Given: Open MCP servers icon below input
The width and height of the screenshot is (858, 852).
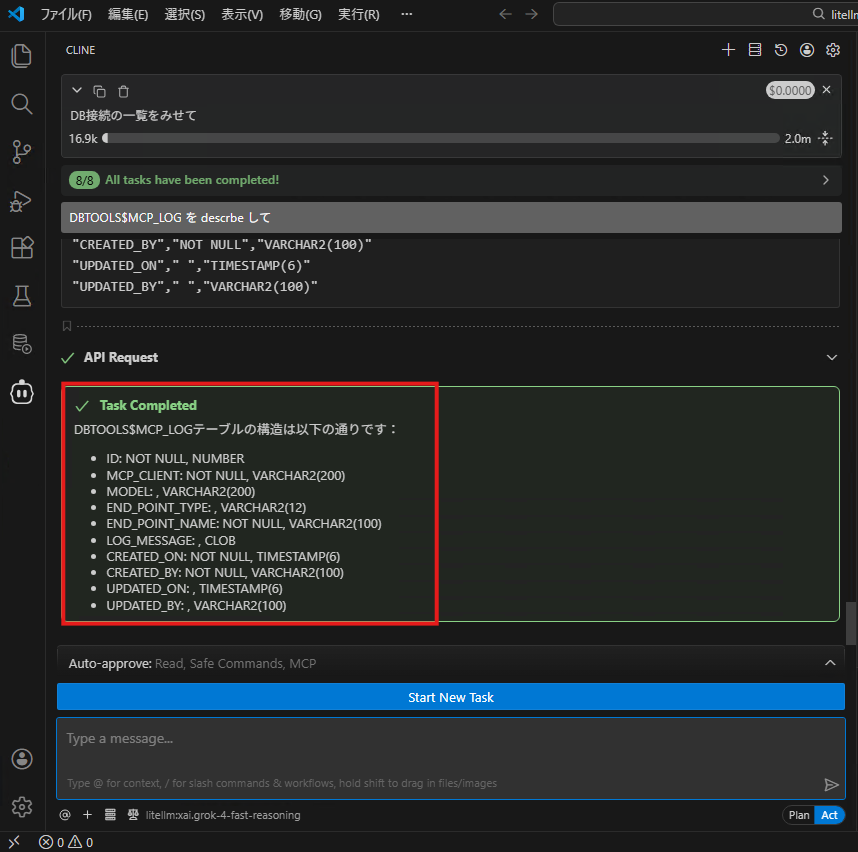Looking at the screenshot, I should click(x=110, y=815).
